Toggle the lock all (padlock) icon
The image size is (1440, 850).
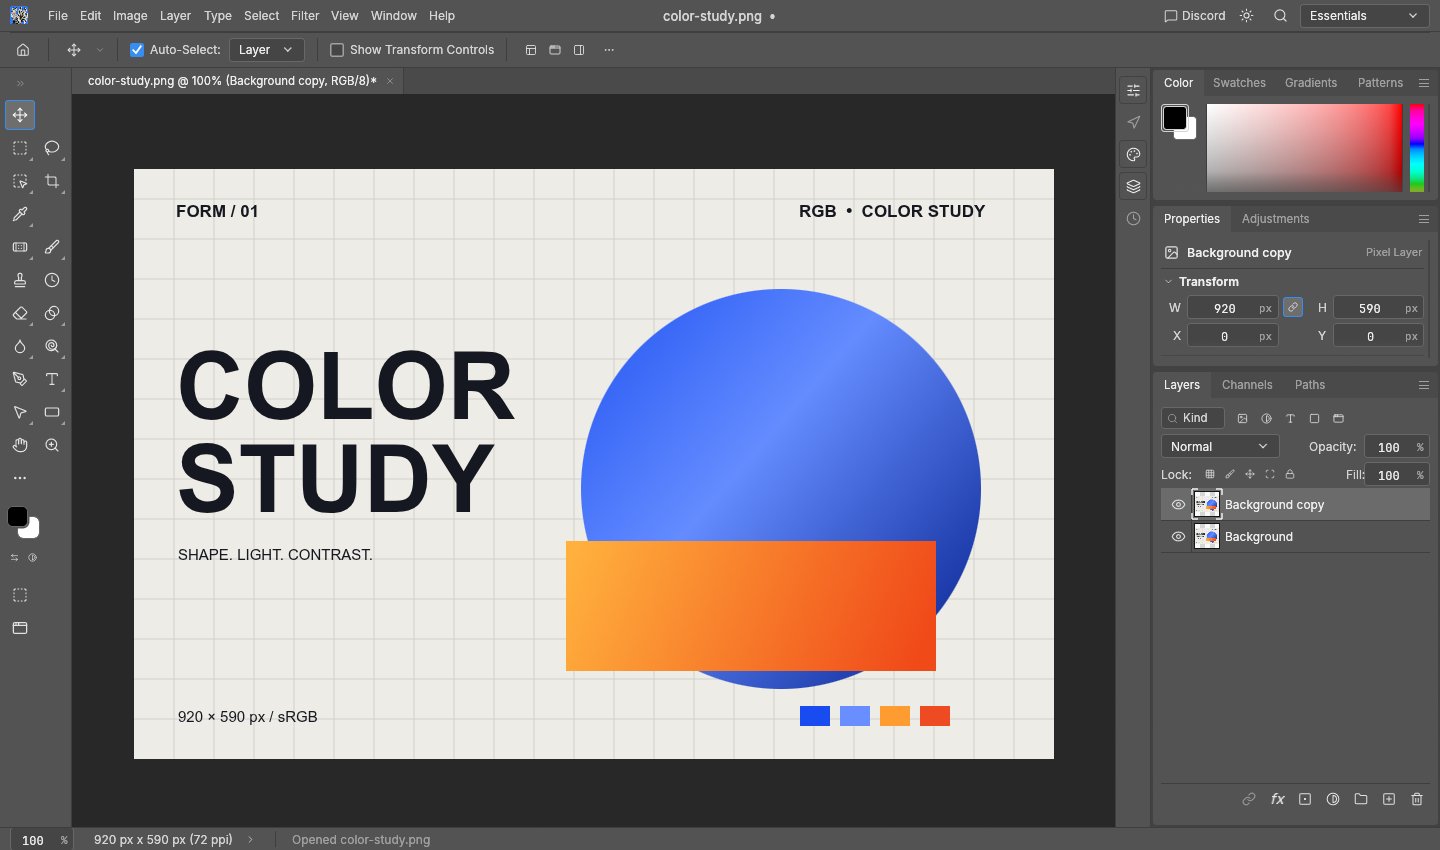pos(1290,475)
